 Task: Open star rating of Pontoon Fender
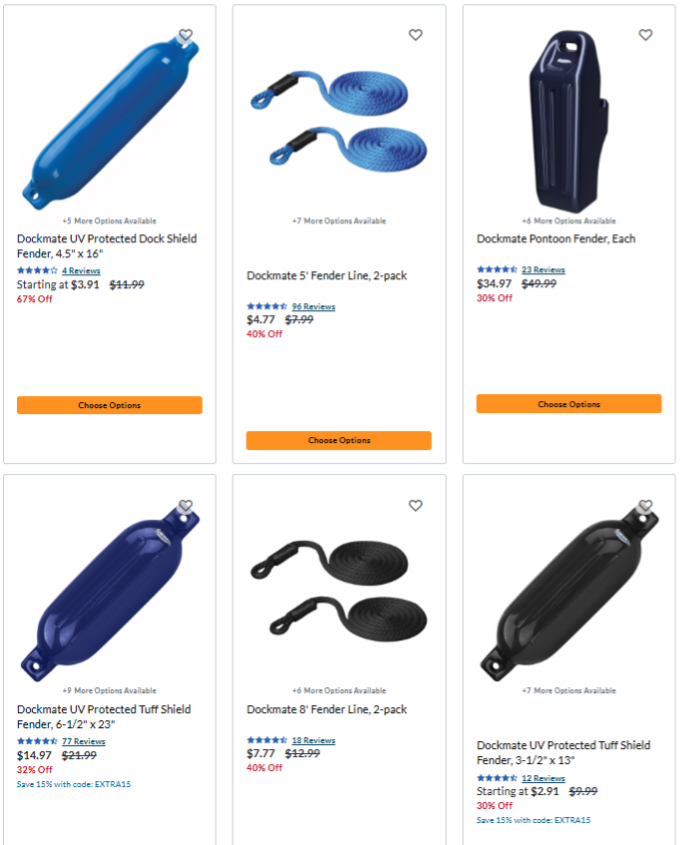496,269
